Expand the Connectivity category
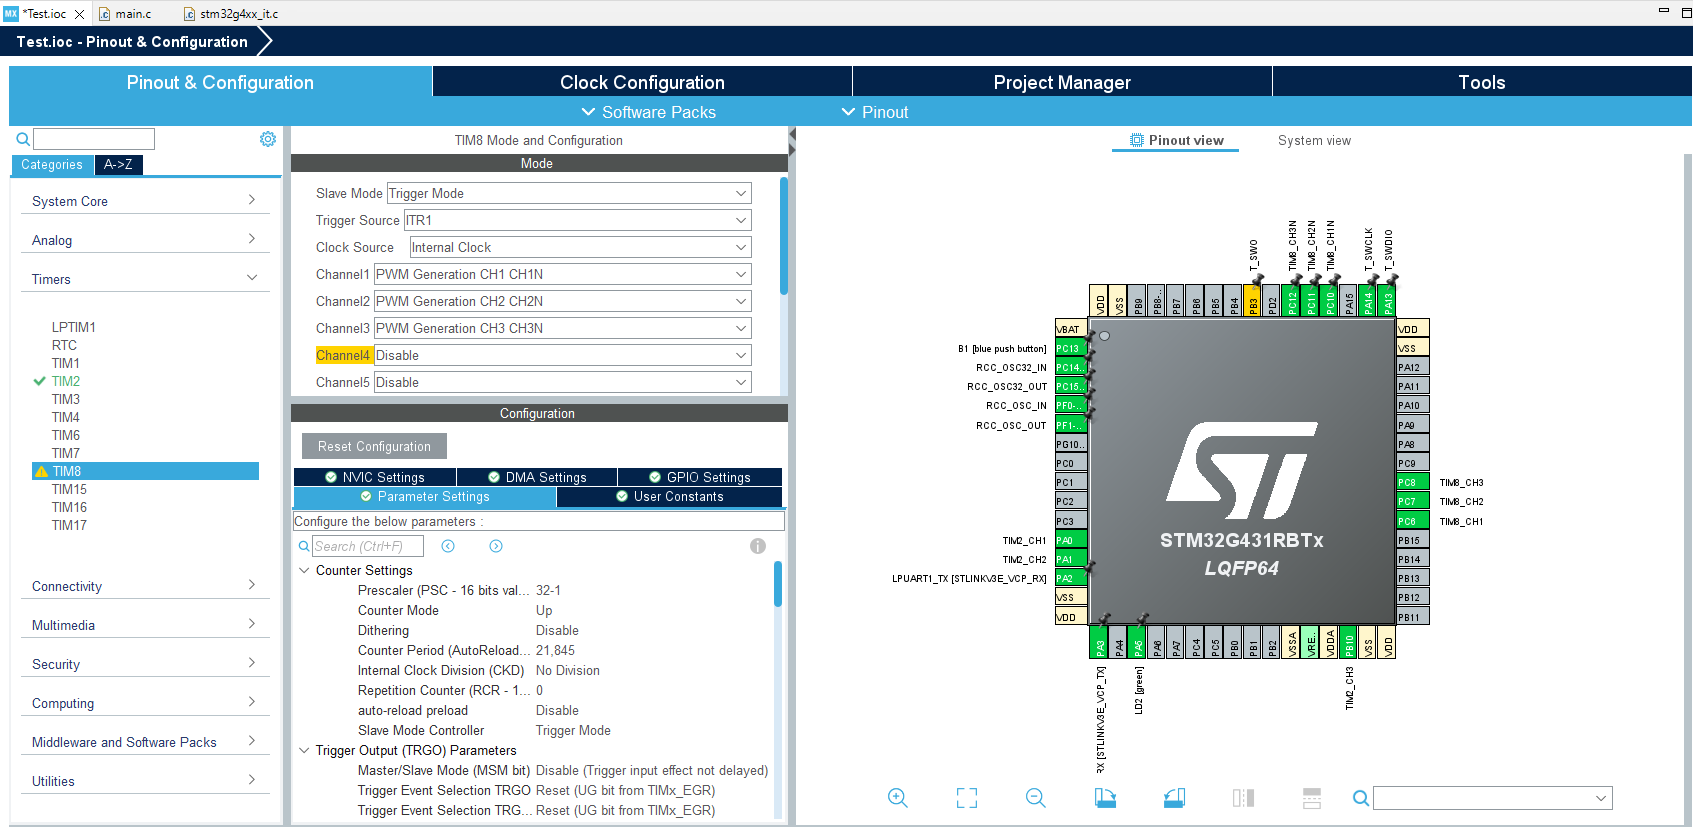This screenshot has width=1693, height=831. (145, 586)
